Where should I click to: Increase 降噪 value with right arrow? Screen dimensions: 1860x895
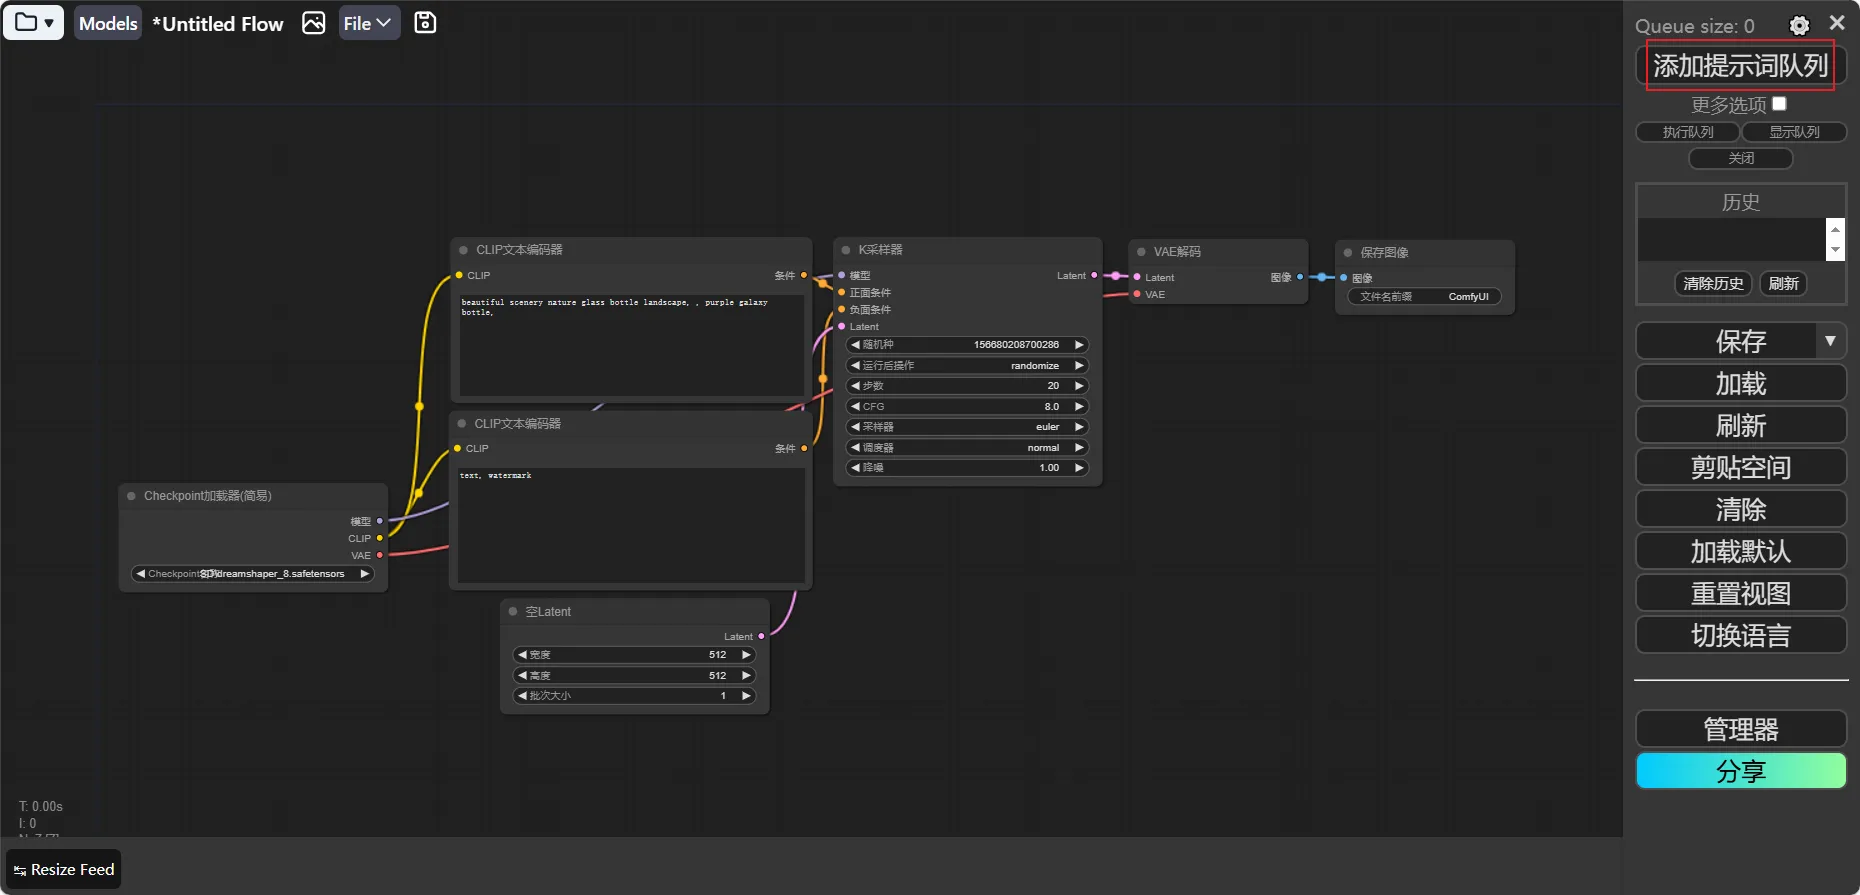click(x=1079, y=468)
